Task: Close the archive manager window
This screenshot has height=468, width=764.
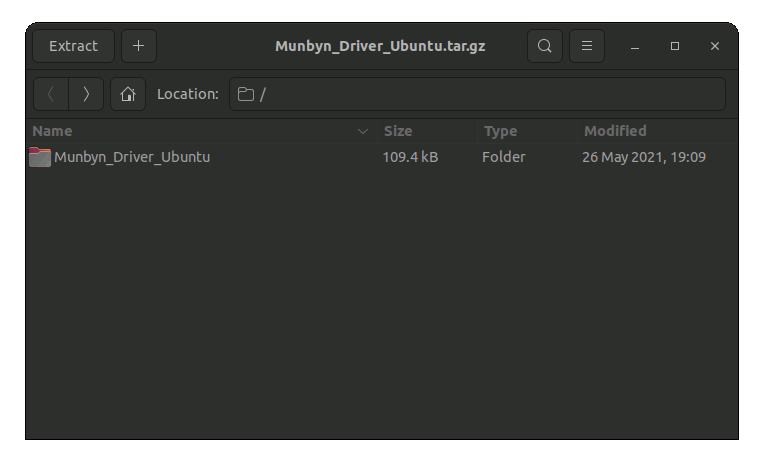Action: click(715, 46)
